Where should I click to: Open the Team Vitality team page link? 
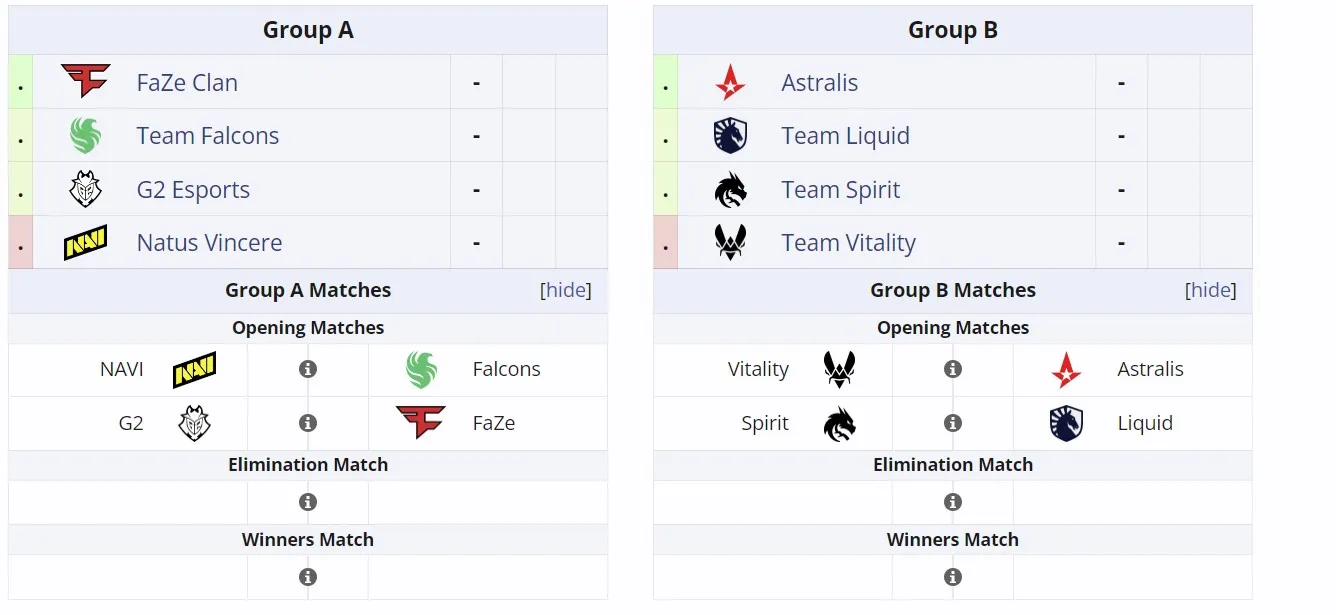(x=849, y=243)
